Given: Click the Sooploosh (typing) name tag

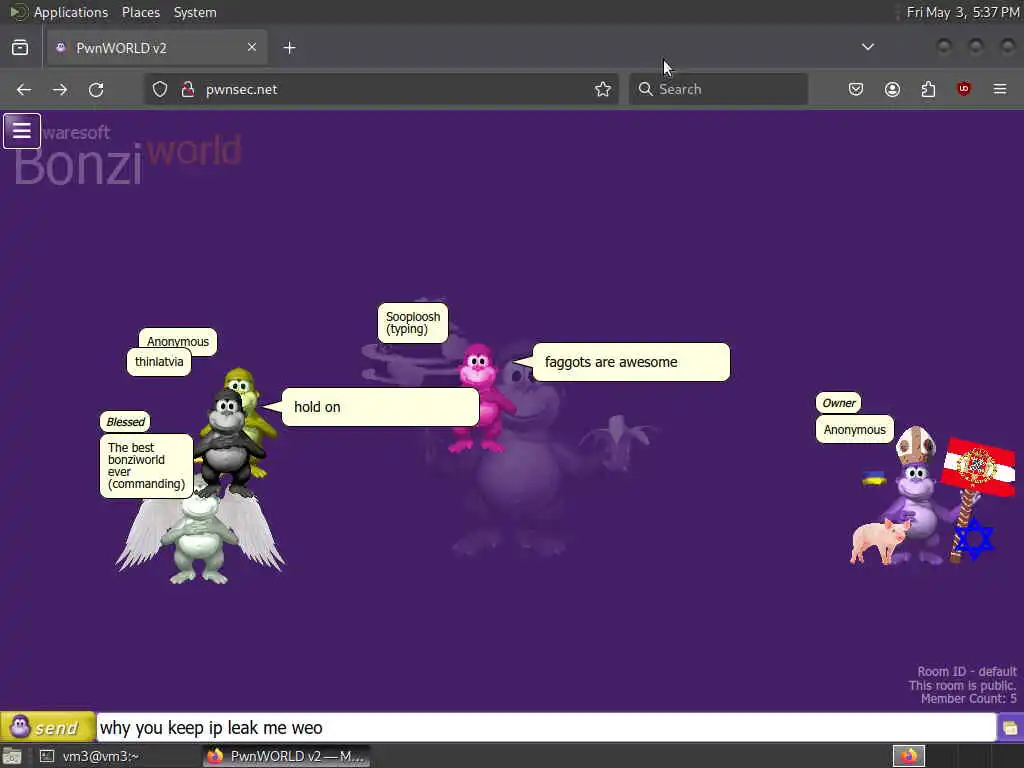Looking at the screenshot, I should (413, 323).
